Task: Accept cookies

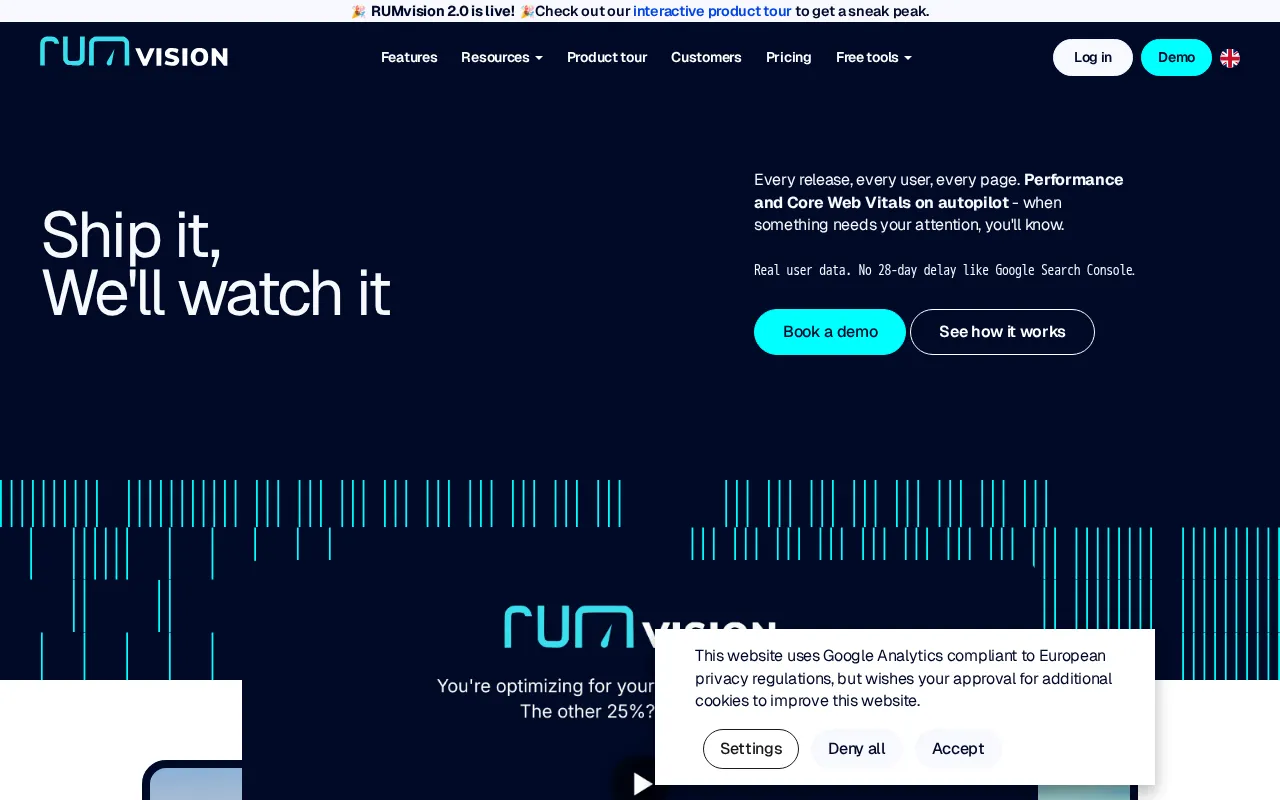Action: [x=958, y=749]
